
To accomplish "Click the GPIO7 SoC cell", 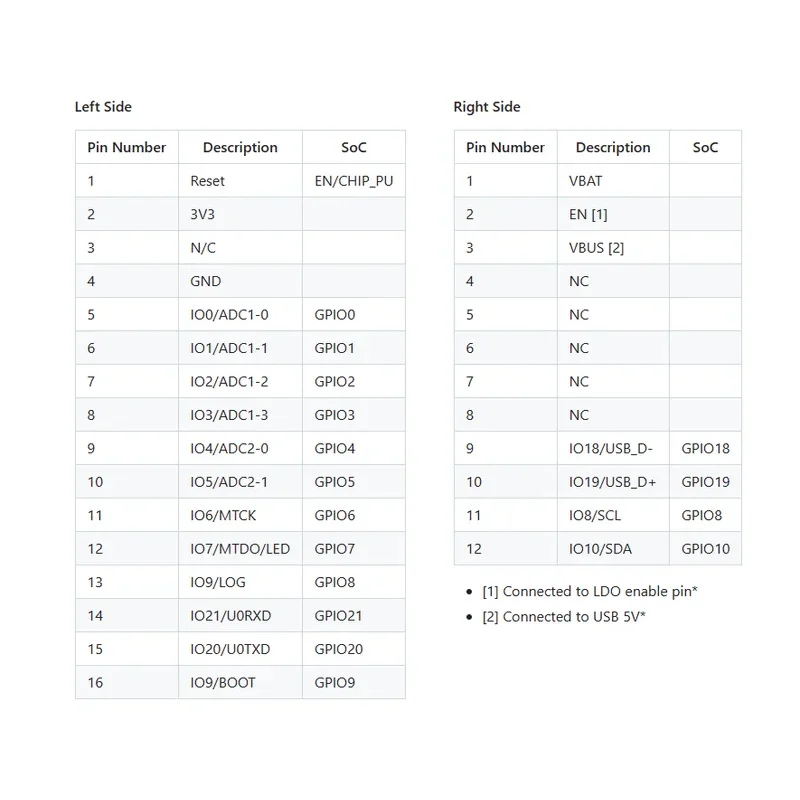I will click(x=354, y=548).
